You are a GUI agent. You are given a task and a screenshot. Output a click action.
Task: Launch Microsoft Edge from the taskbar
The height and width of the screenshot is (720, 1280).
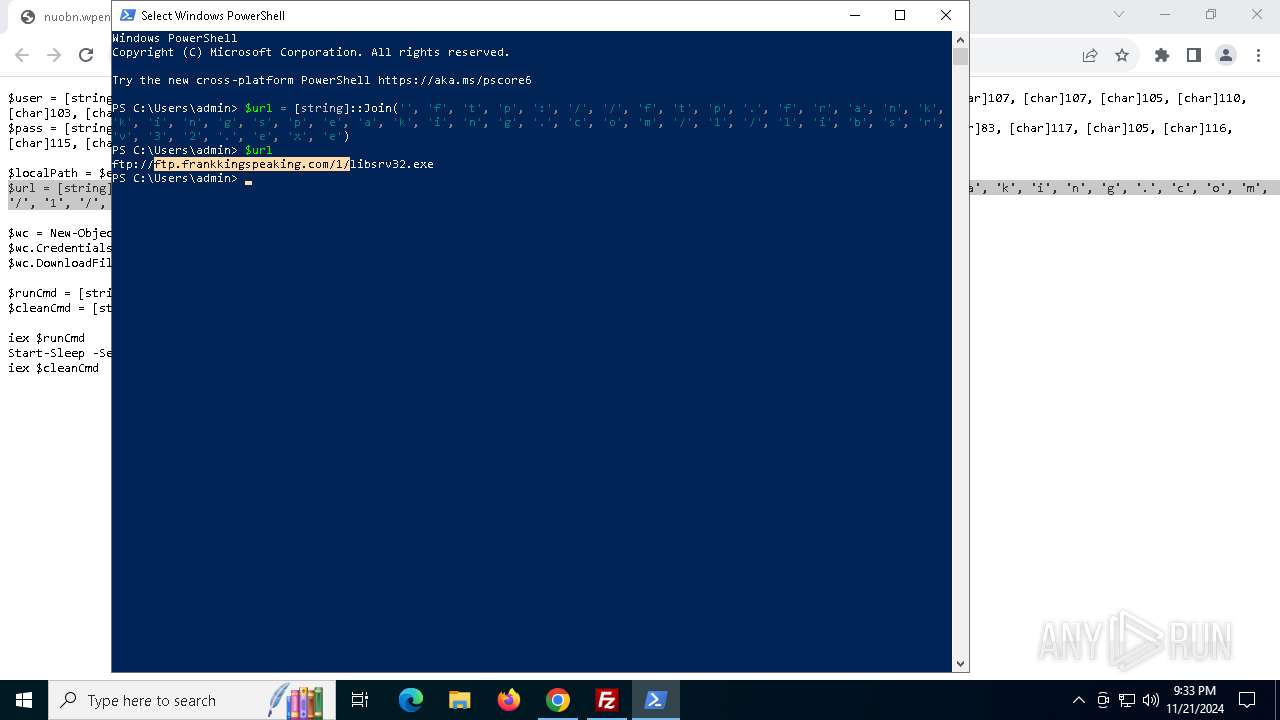coord(411,700)
